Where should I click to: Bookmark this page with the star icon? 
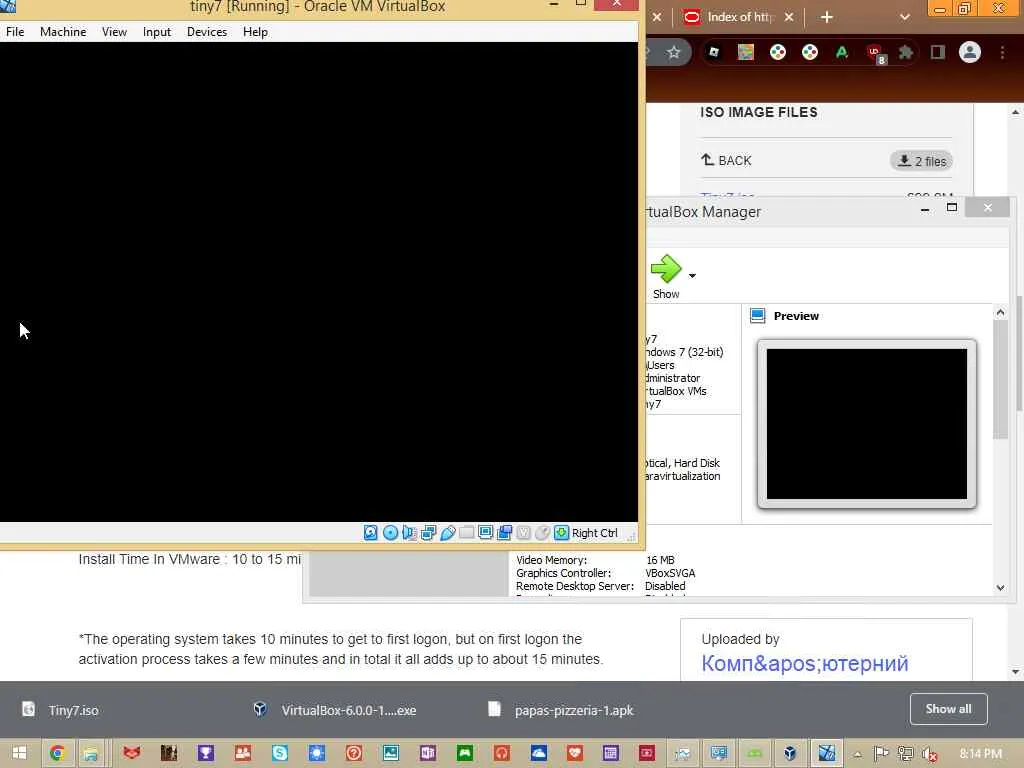point(674,52)
